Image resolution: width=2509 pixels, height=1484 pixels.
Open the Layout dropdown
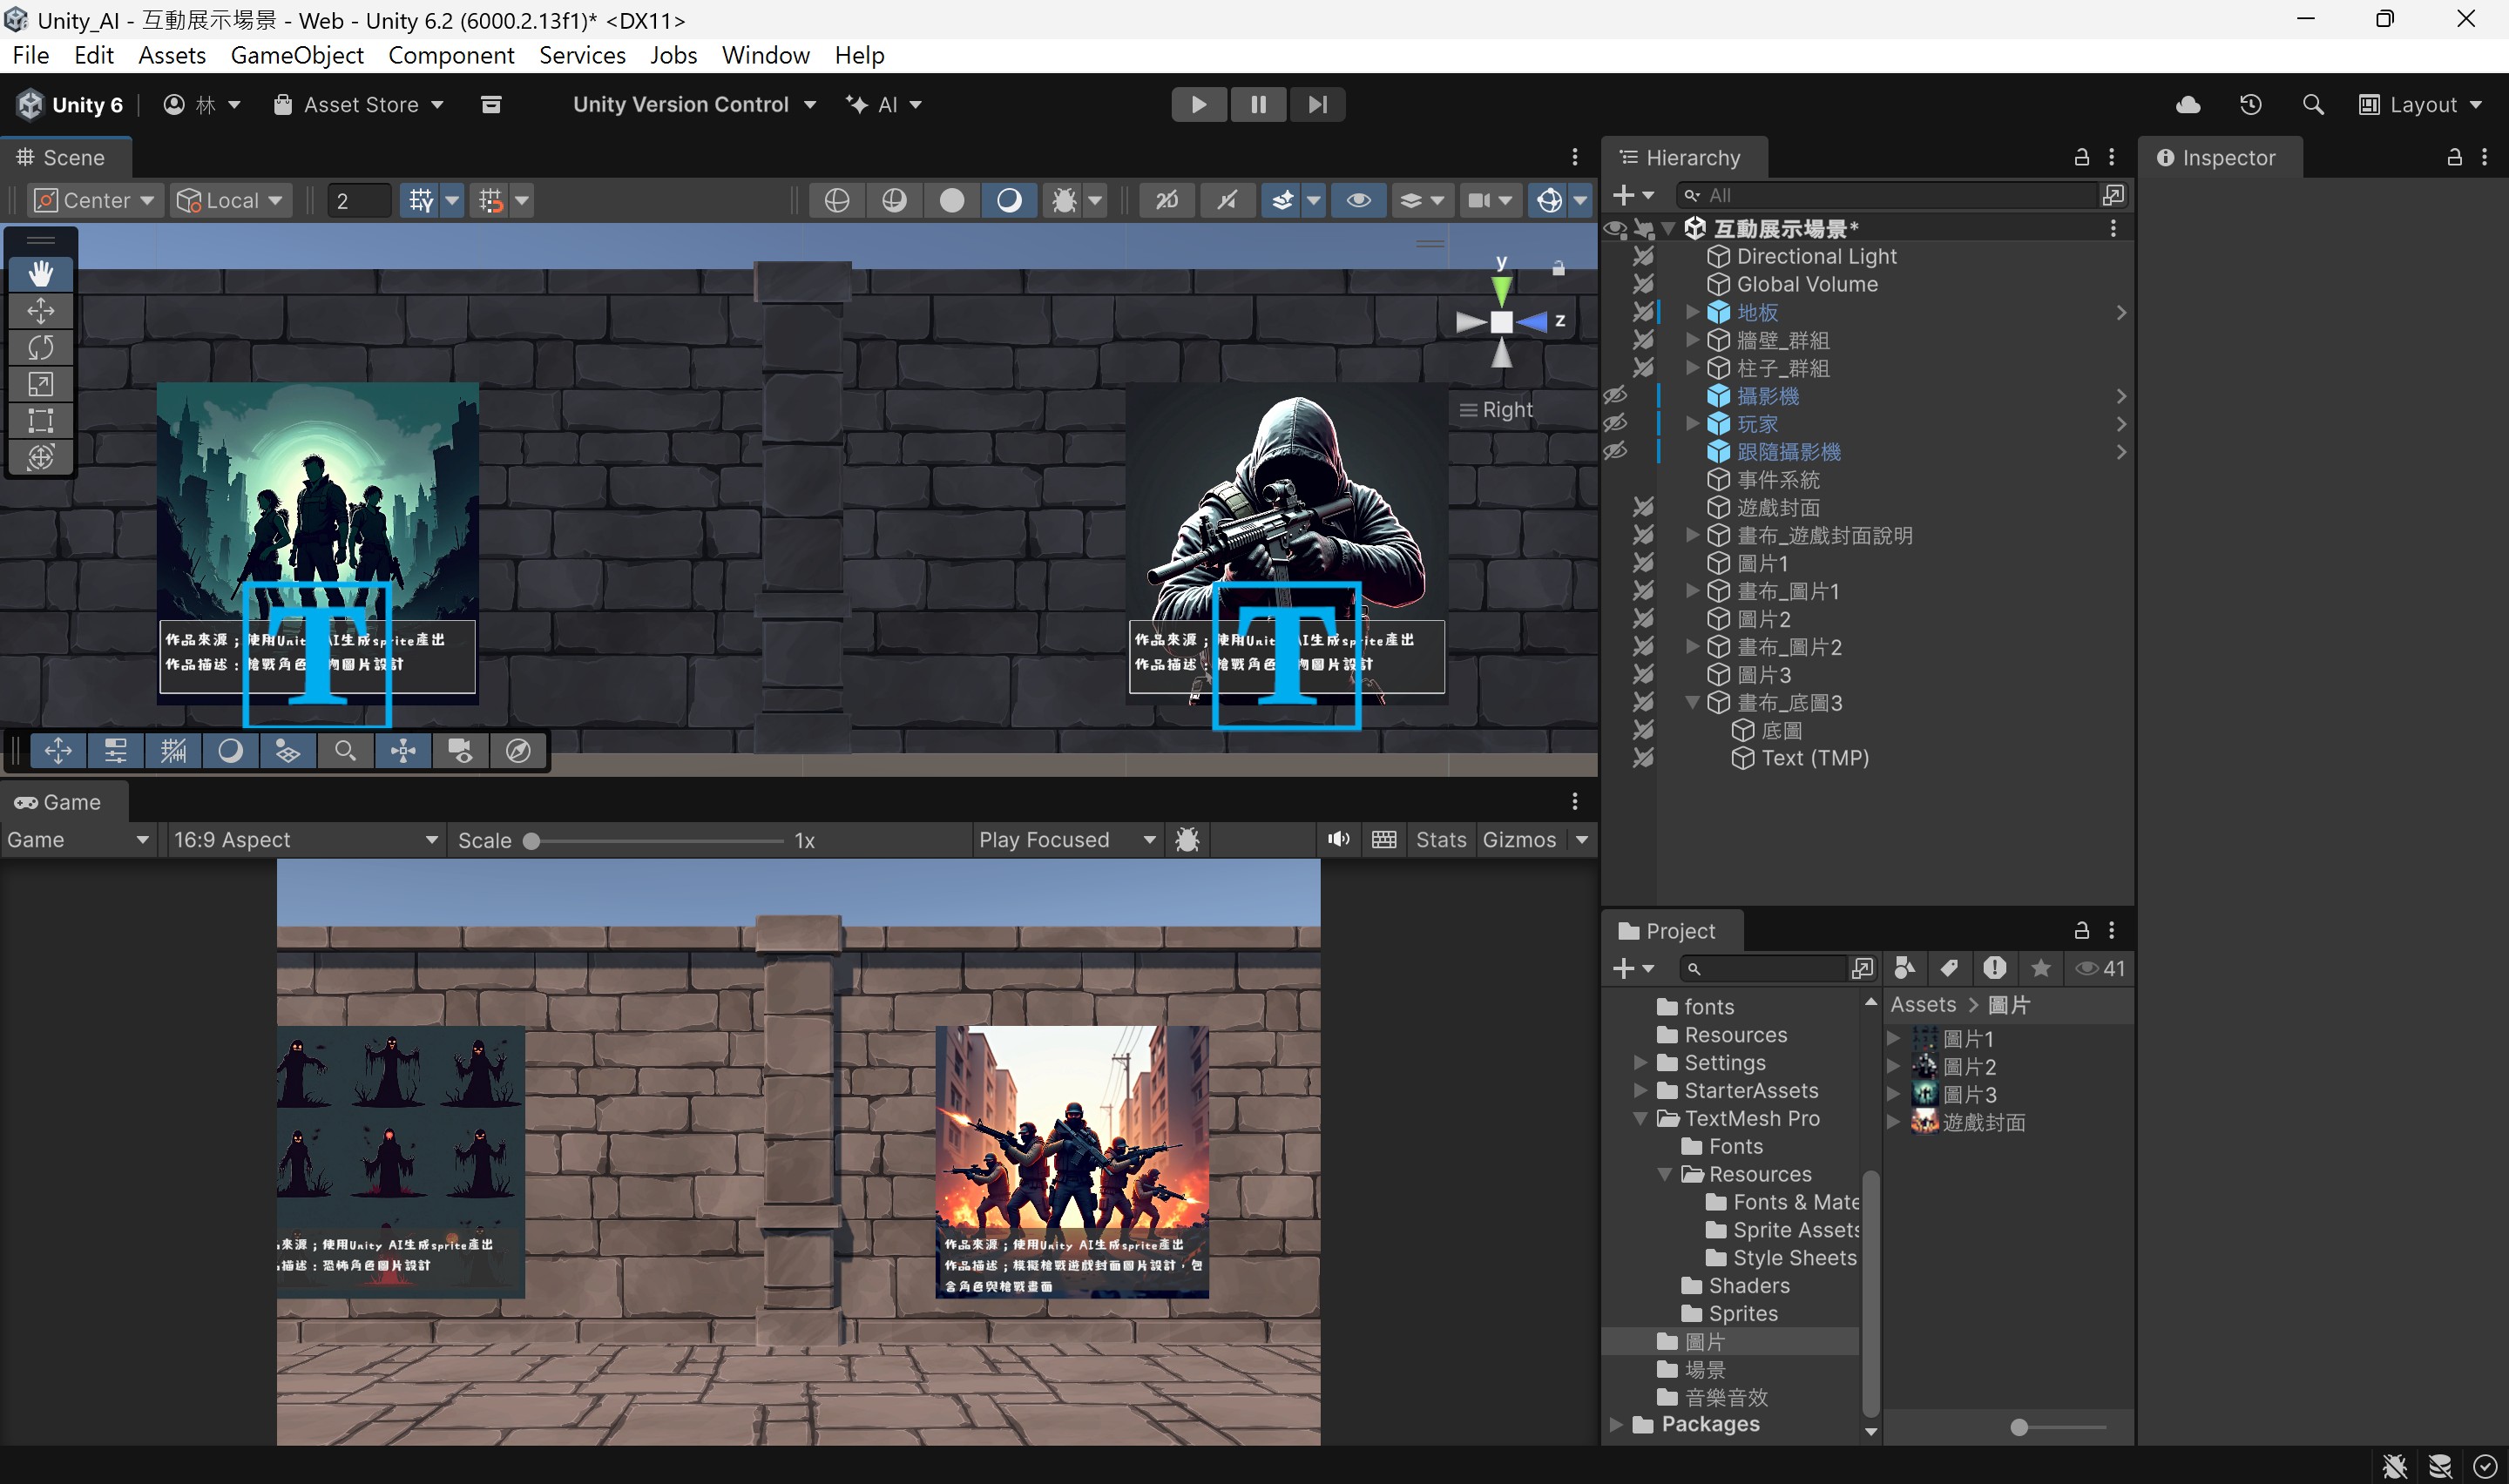tap(2420, 104)
